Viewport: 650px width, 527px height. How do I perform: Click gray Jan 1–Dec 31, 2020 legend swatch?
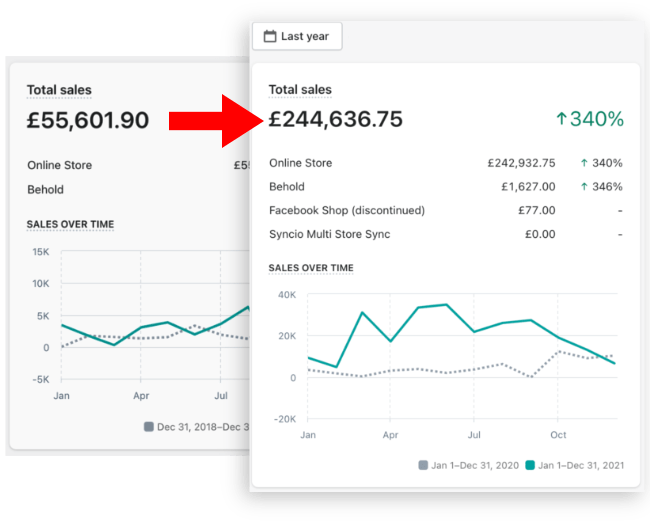[423, 465]
